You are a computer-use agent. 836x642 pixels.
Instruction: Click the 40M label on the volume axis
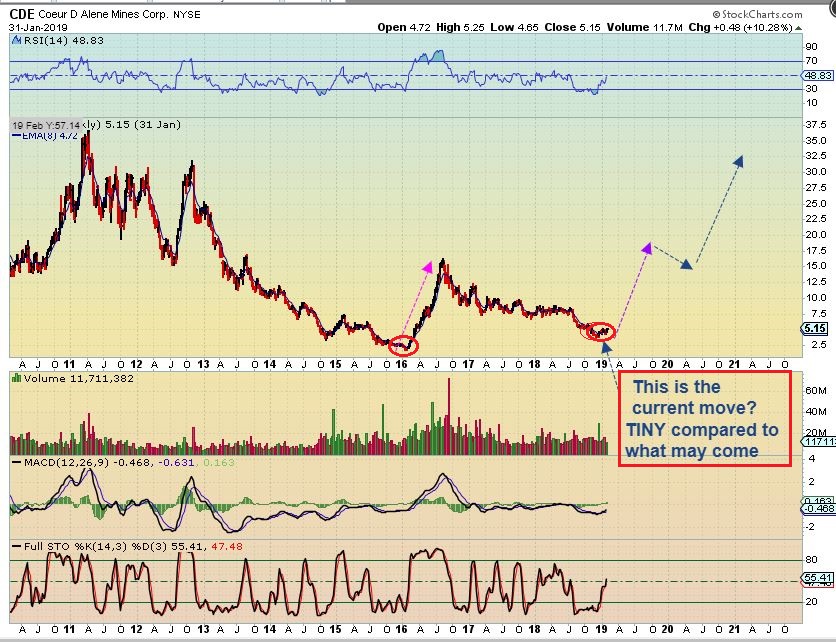click(816, 412)
